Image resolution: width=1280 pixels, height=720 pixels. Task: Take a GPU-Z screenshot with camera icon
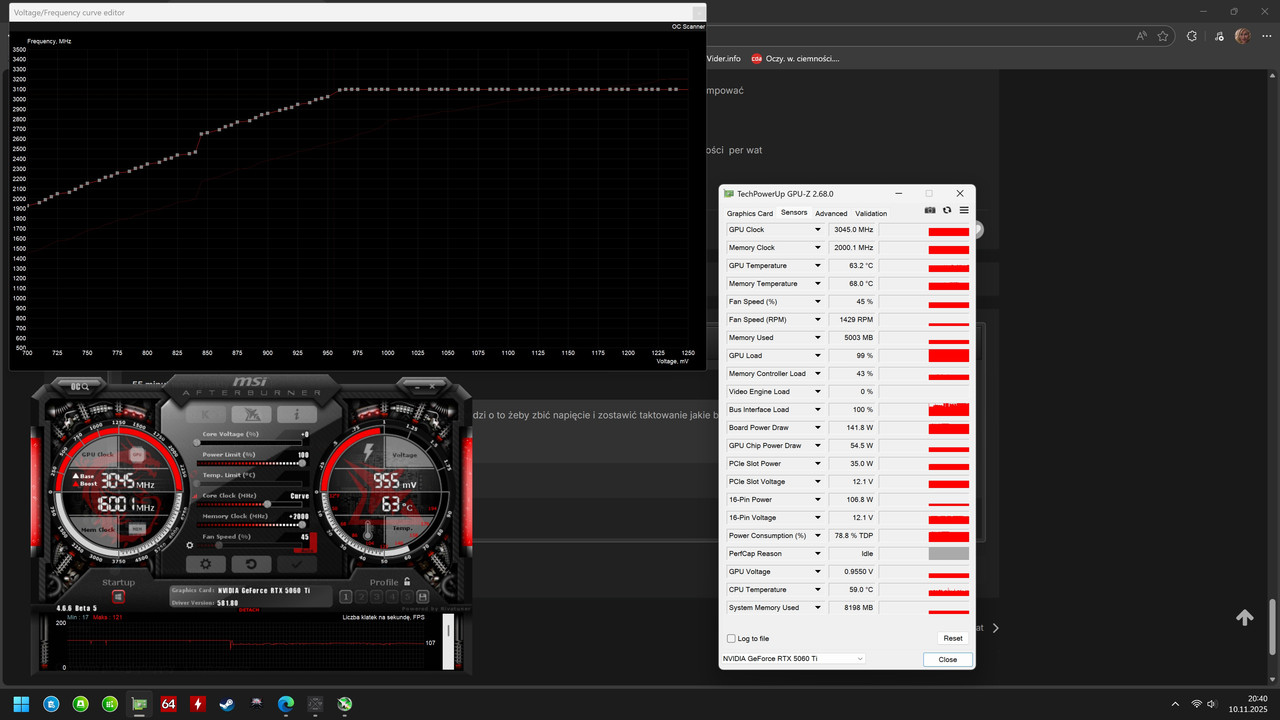pyautogui.click(x=930, y=211)
